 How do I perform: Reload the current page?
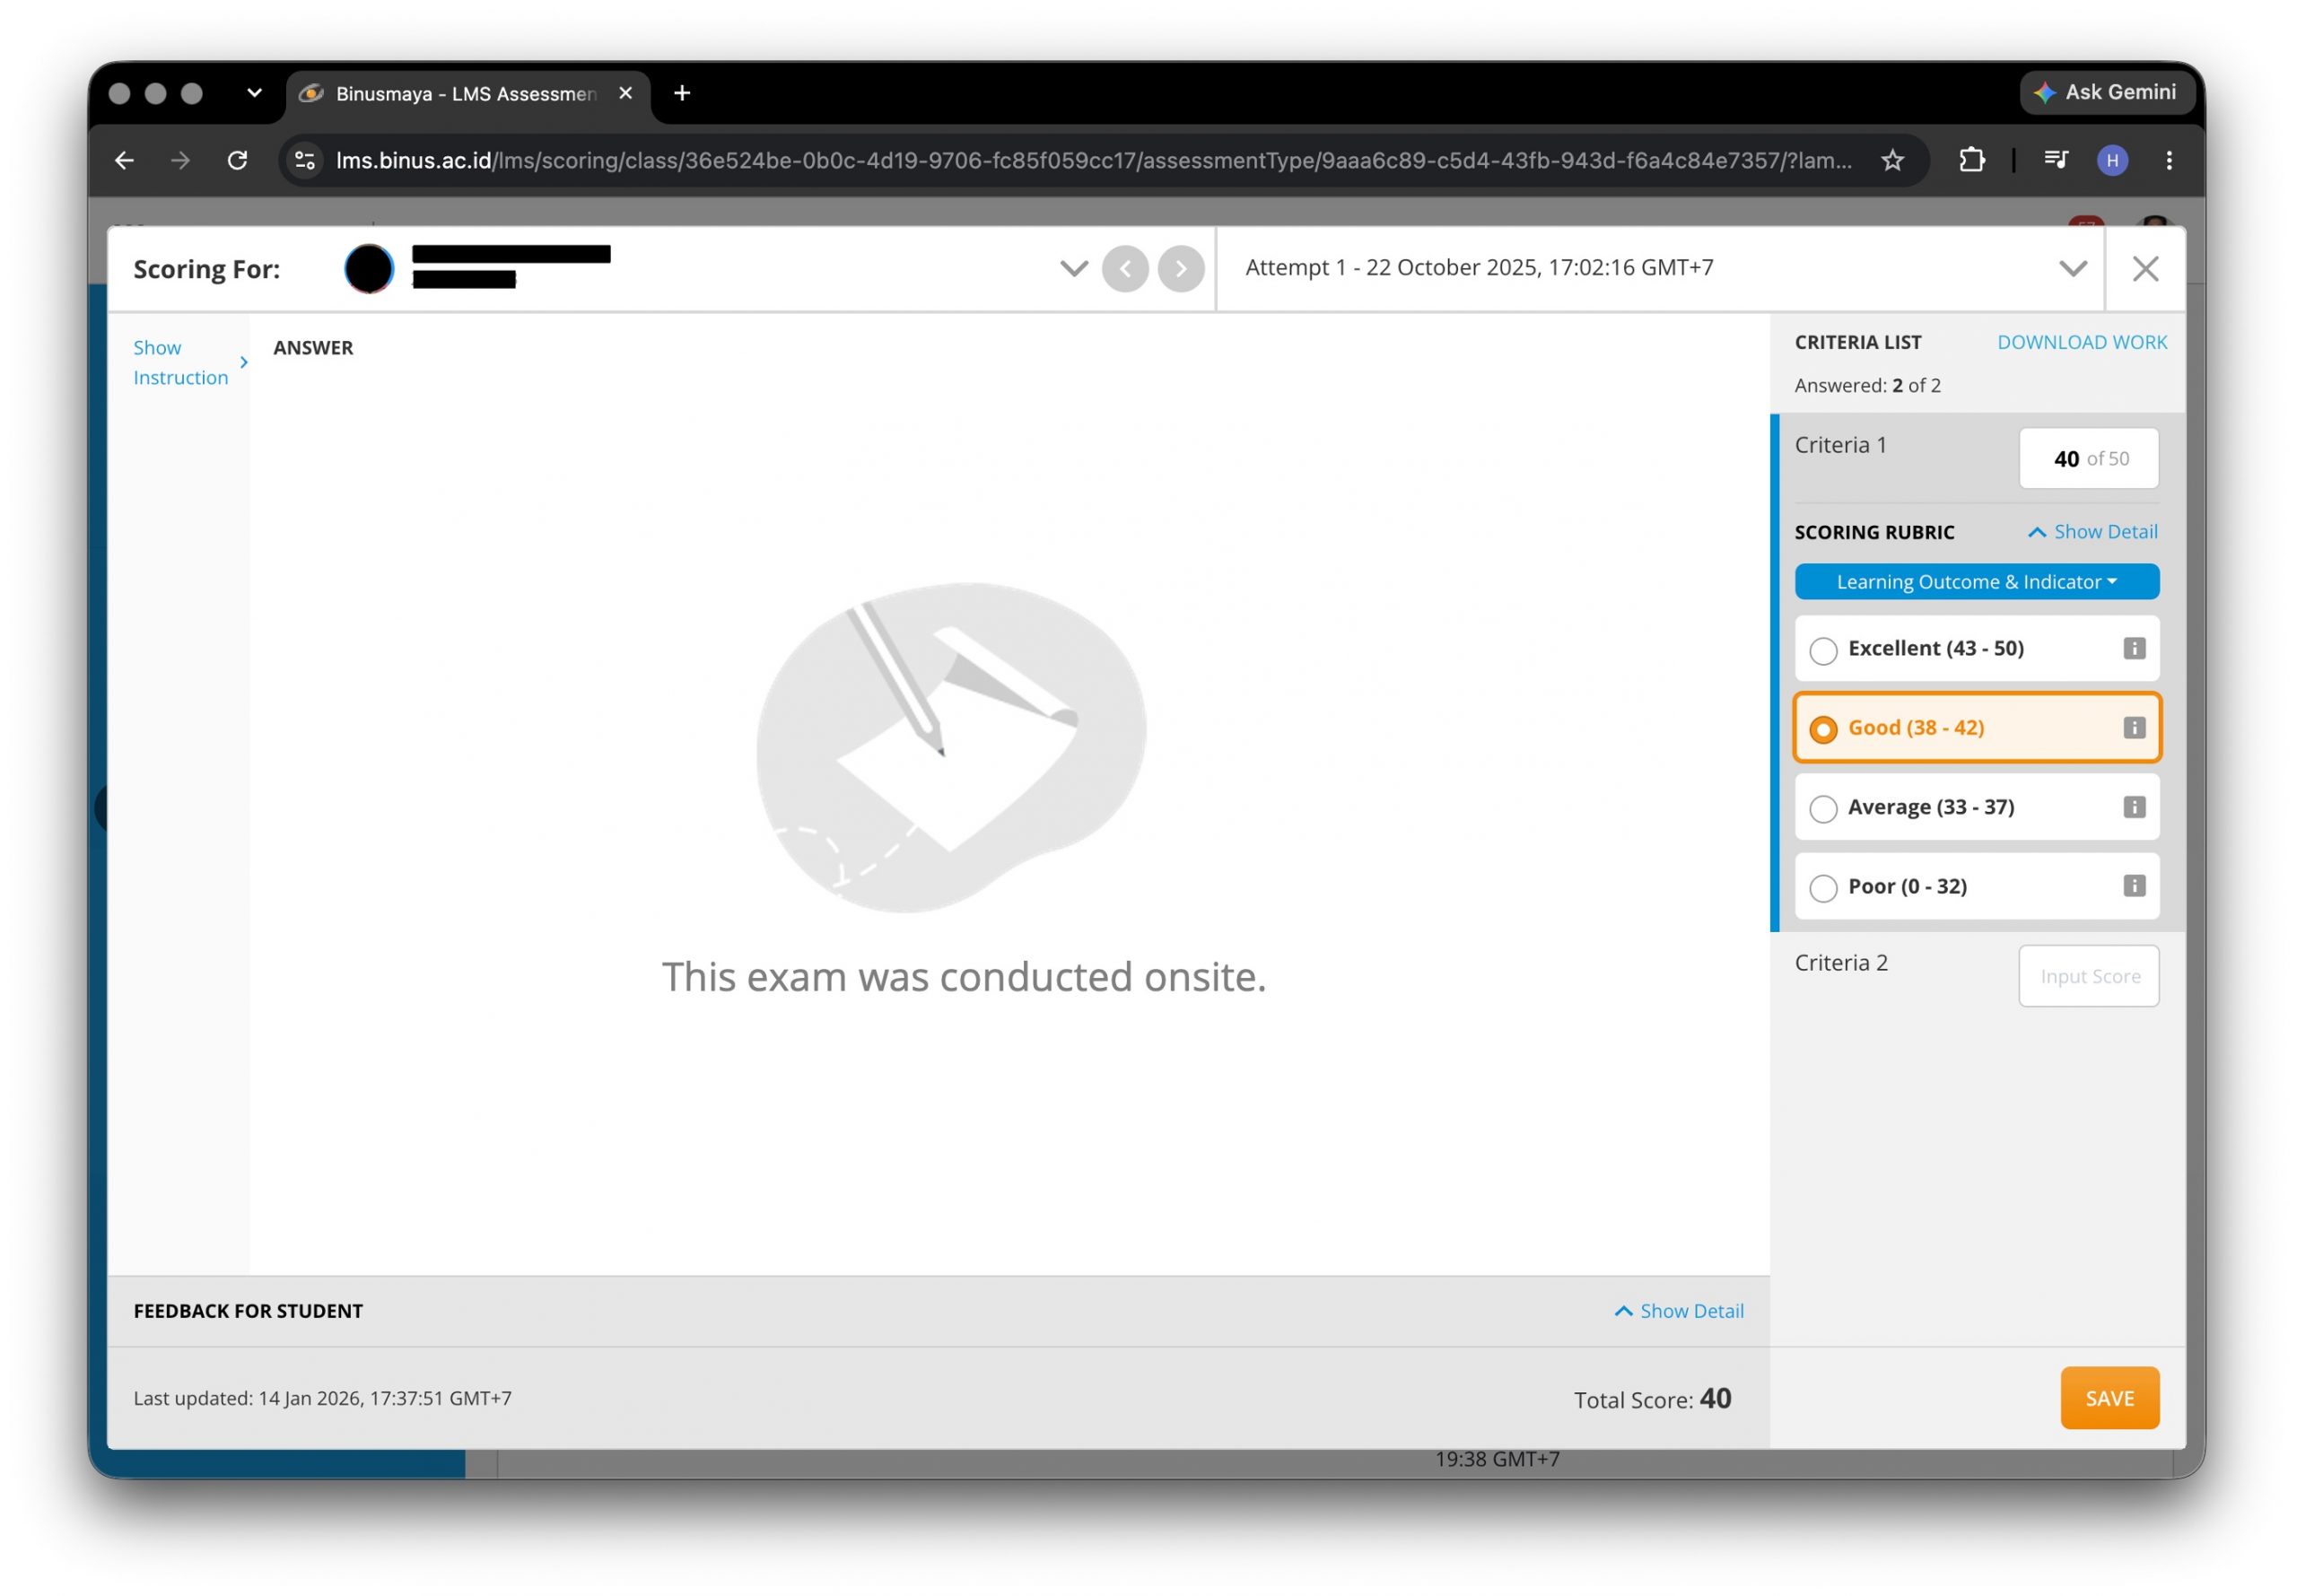pyautogui.click(x=237, y=160)
